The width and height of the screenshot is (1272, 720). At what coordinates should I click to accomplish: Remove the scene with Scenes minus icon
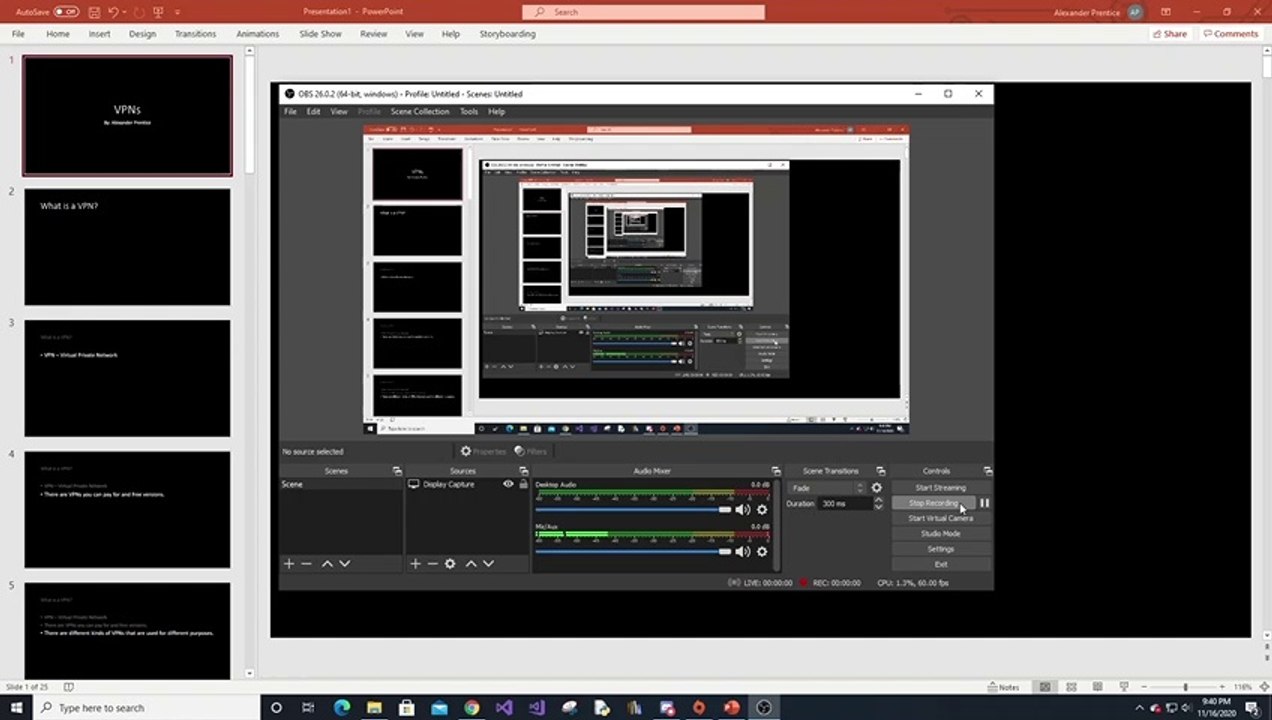tap(307, 564)
